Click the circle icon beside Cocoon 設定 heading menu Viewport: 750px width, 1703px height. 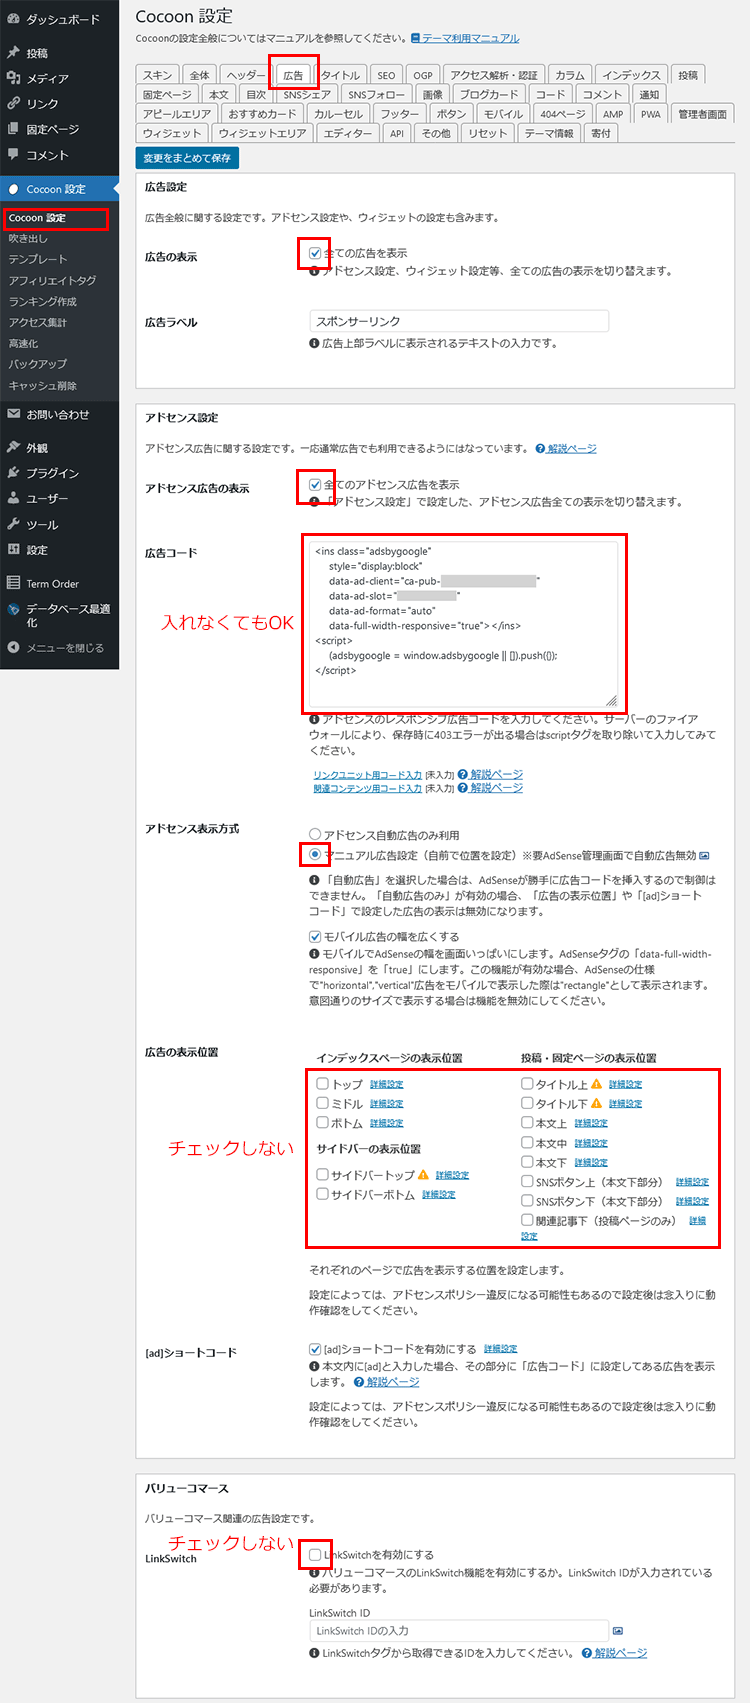13,189
